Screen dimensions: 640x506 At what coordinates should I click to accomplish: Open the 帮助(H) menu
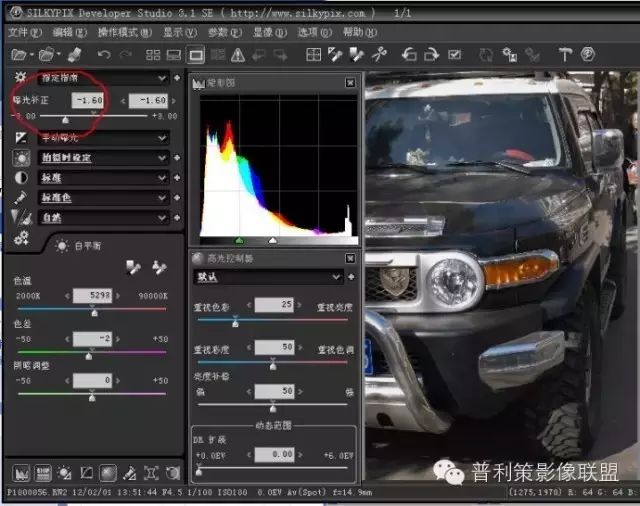tap(360, 32)
